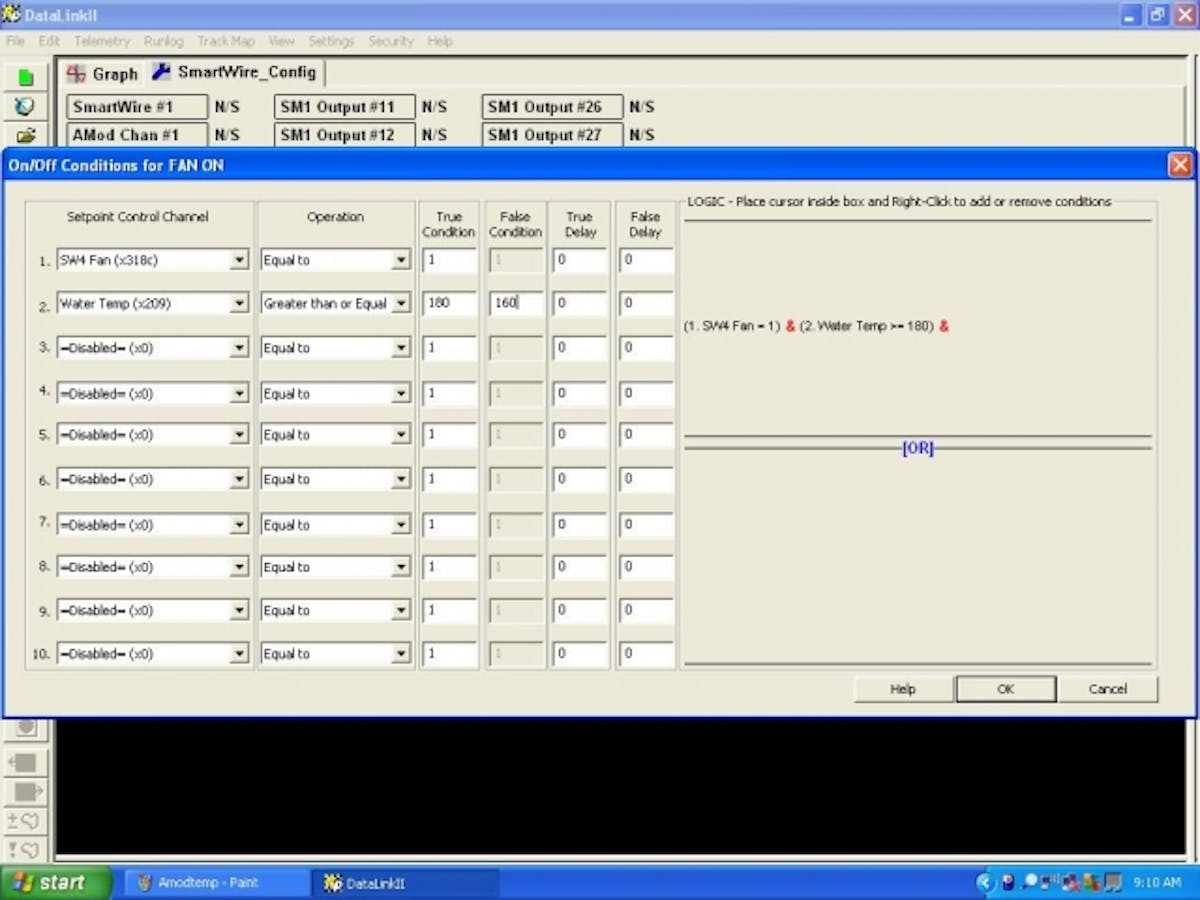Open the Telemetry menu
1200x900 pixels.
[100, 41]
